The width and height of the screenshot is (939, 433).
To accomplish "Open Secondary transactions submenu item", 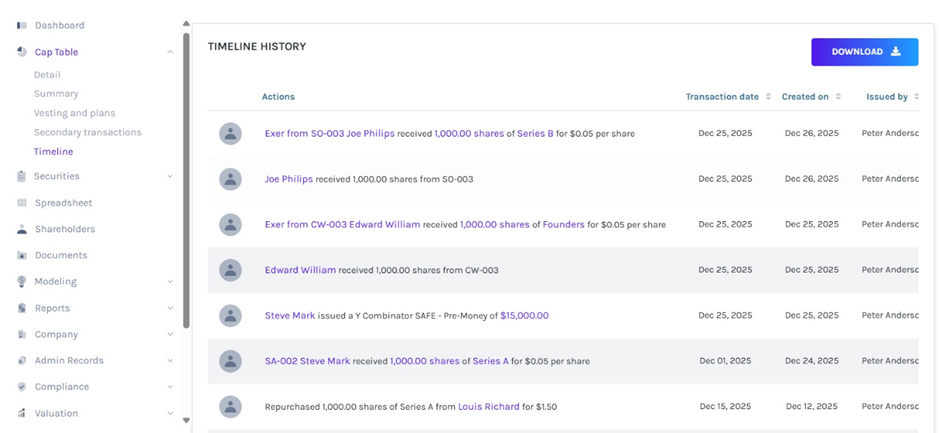I will point(87,132).
